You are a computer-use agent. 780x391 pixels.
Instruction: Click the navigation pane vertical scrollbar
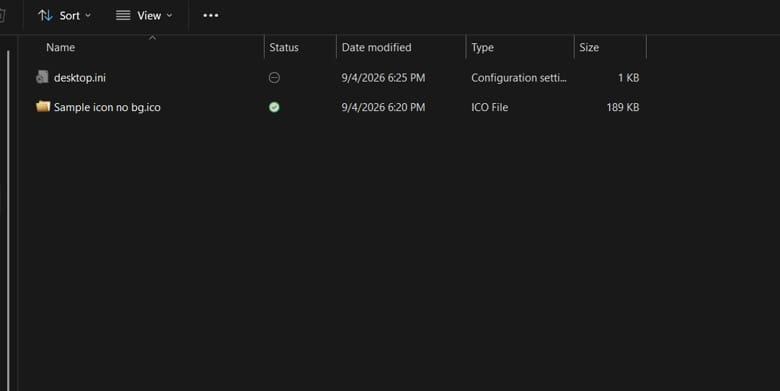[x=7, y=219]
